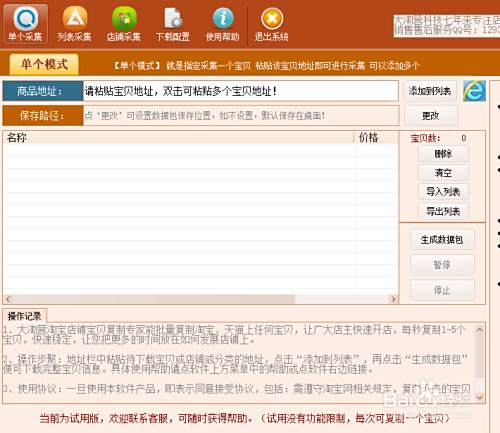Click the log scroll down arrow
Screen dimensions: 500x433
click(x=479, y=397)
